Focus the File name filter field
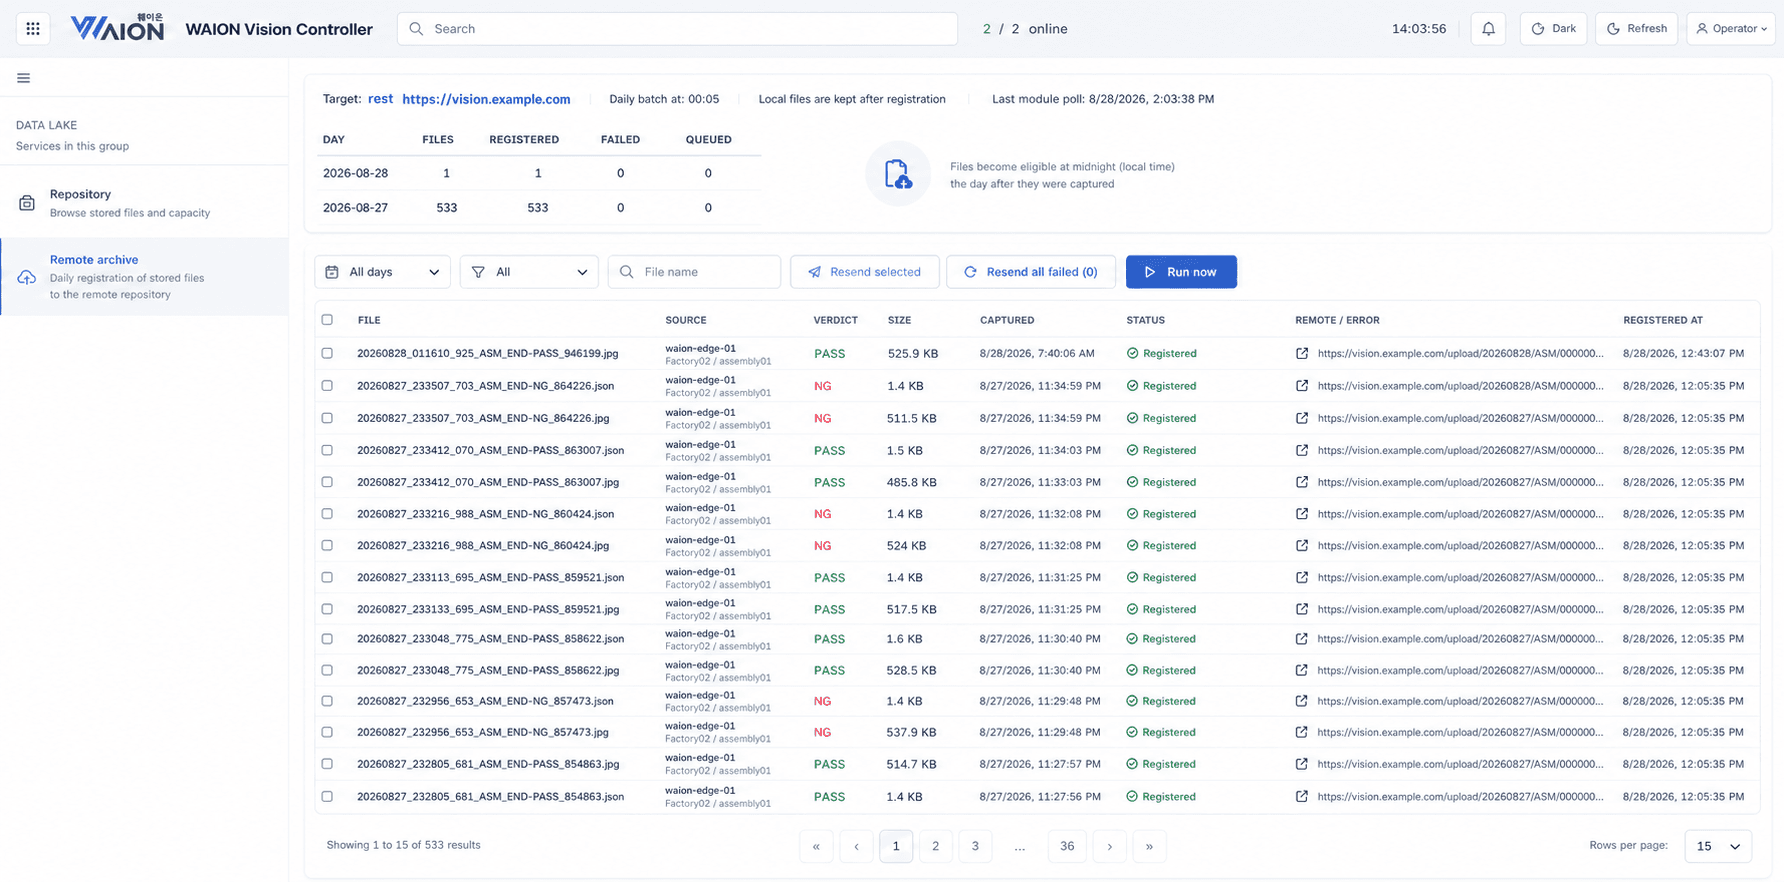Image resolution: width=1784 pixels, height=882 pixels. pyautogui.click(x=694, y=272)
